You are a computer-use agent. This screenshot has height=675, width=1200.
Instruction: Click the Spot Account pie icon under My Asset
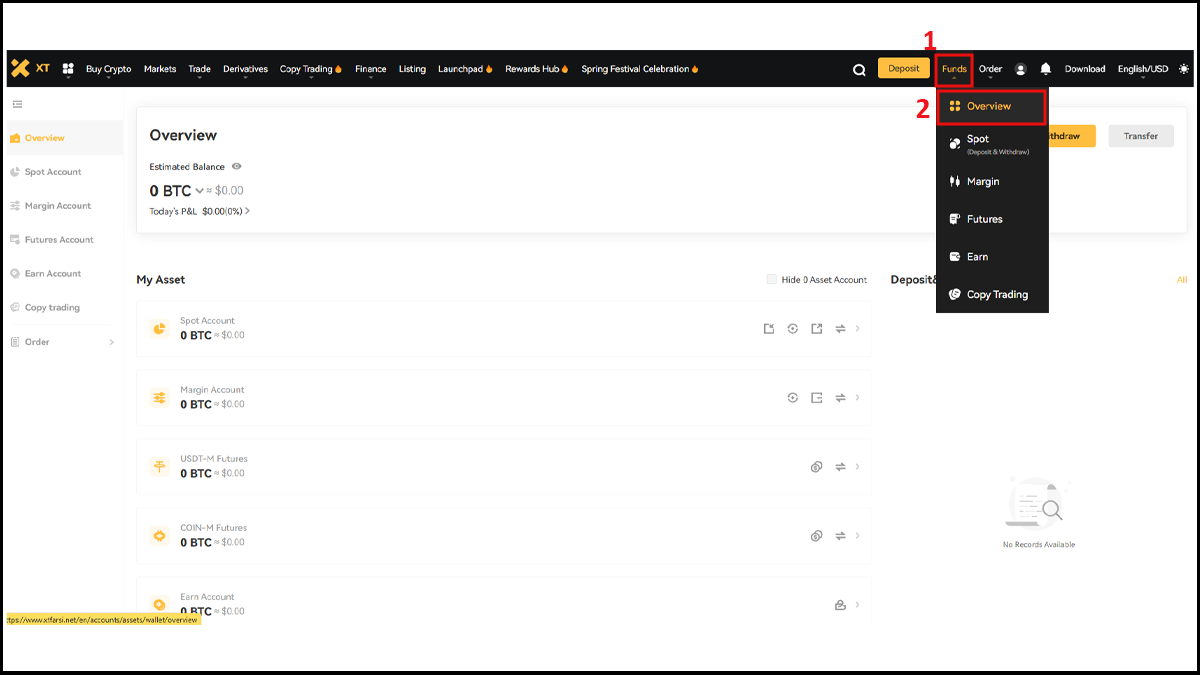click(x=159, y=328)
